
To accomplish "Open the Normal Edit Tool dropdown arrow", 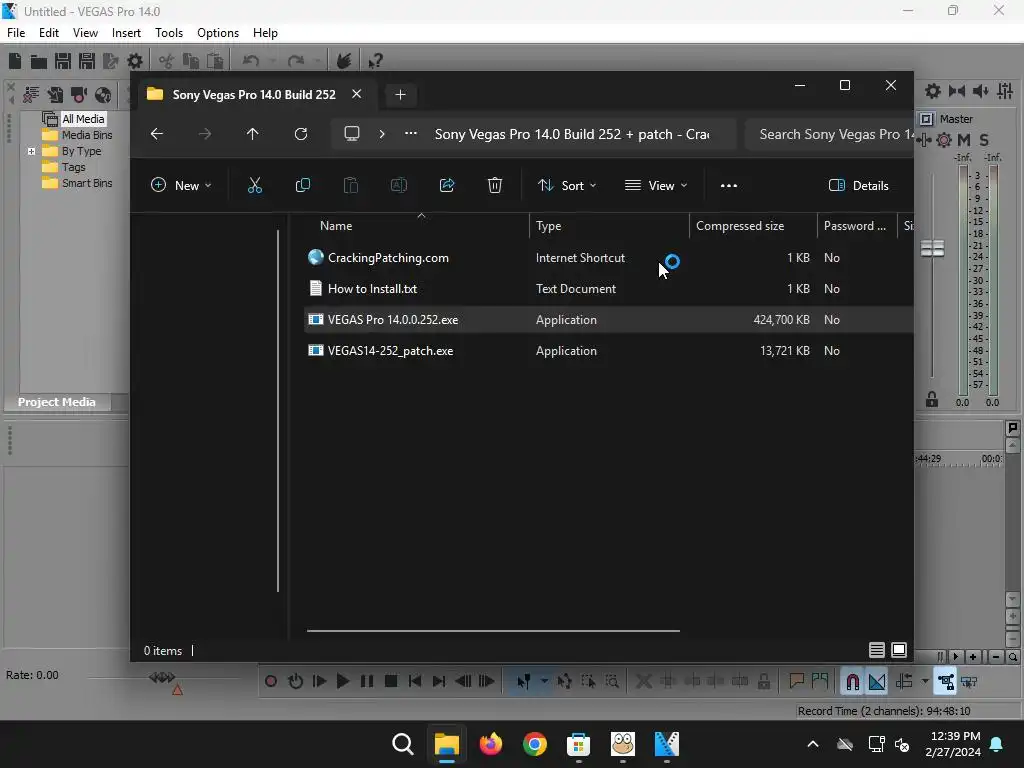I will tap(544, 682).
